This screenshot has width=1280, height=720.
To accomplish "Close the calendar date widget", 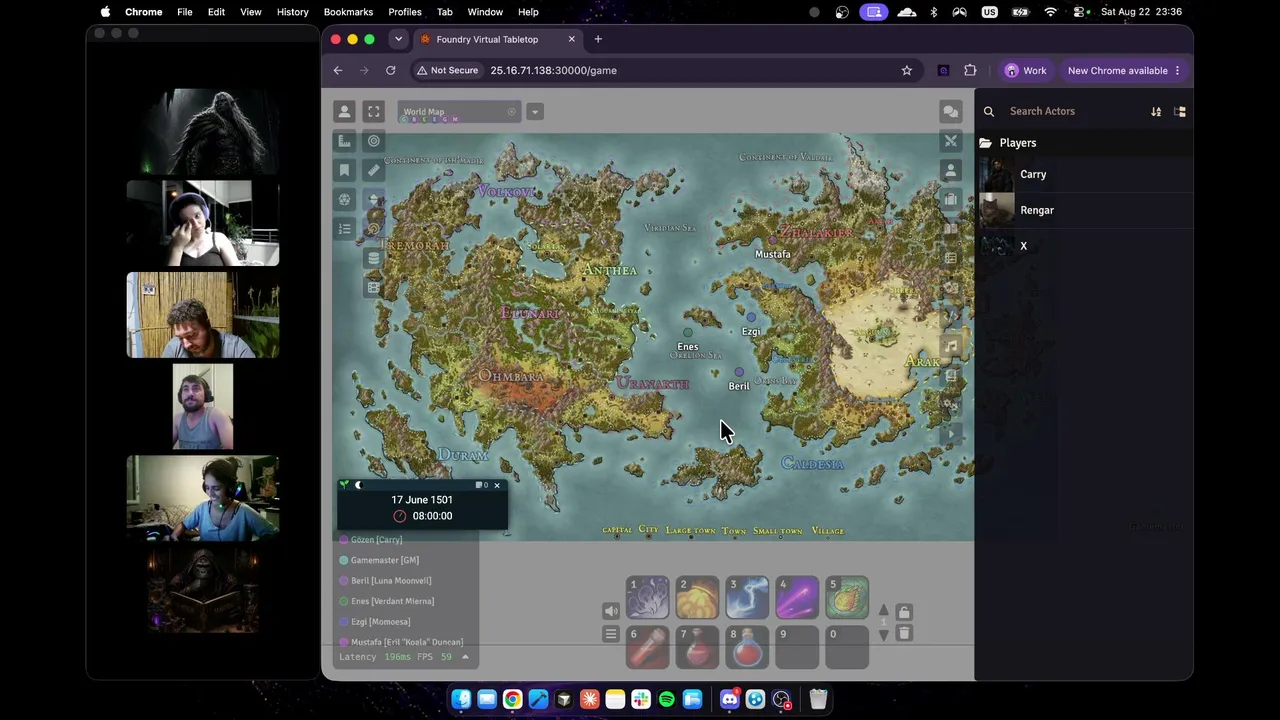I will tap(497, 485).
